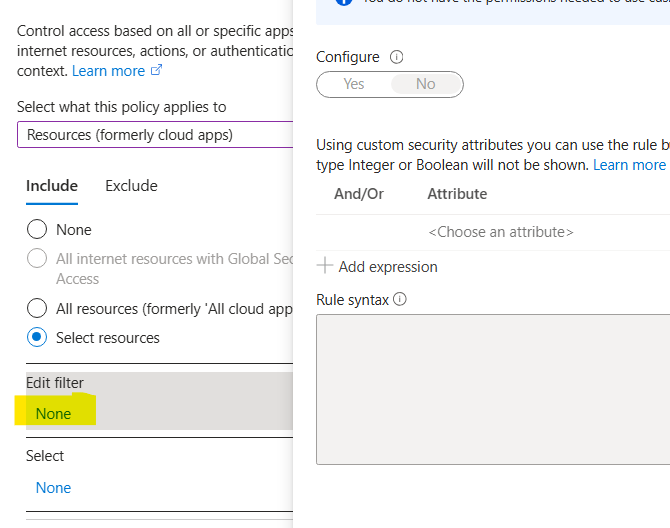The image size is (670, 528).
Task: Click Add expression
Action: pyautogui.click(x=388, y=267)
